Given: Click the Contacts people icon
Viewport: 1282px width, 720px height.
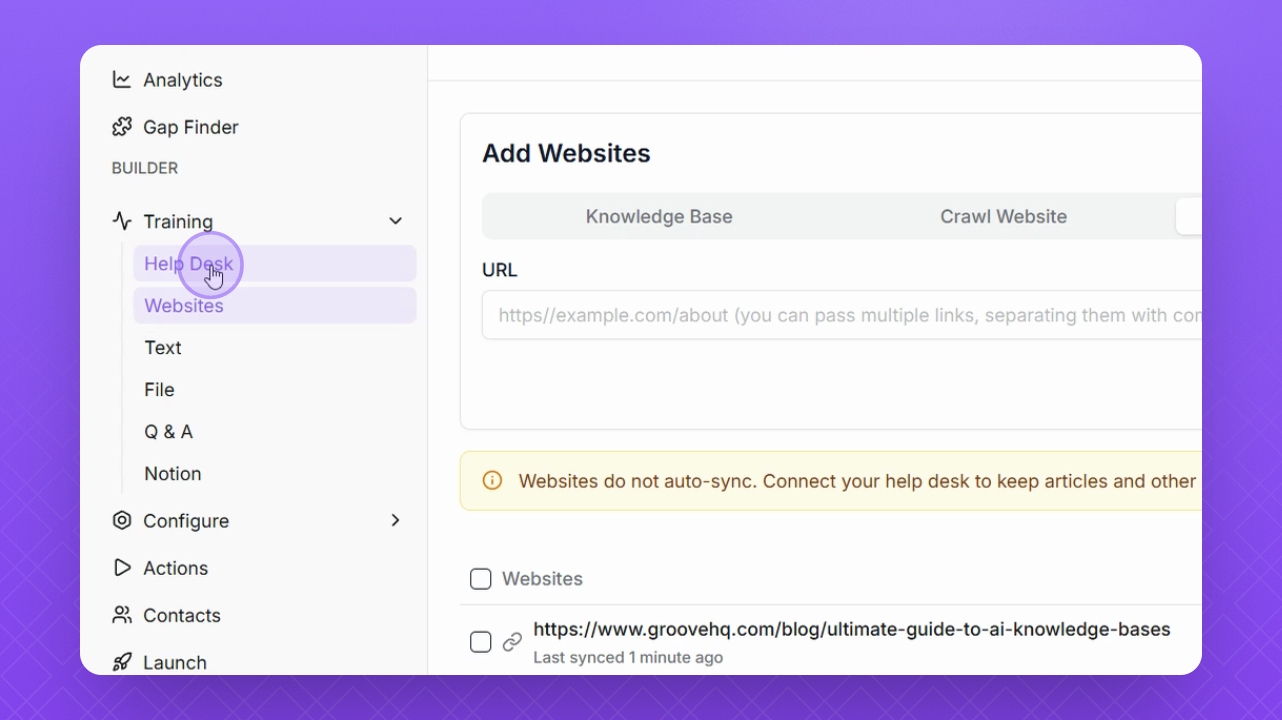Looking at the screenshot, I should pyautogui.click(x=122, y=615).
